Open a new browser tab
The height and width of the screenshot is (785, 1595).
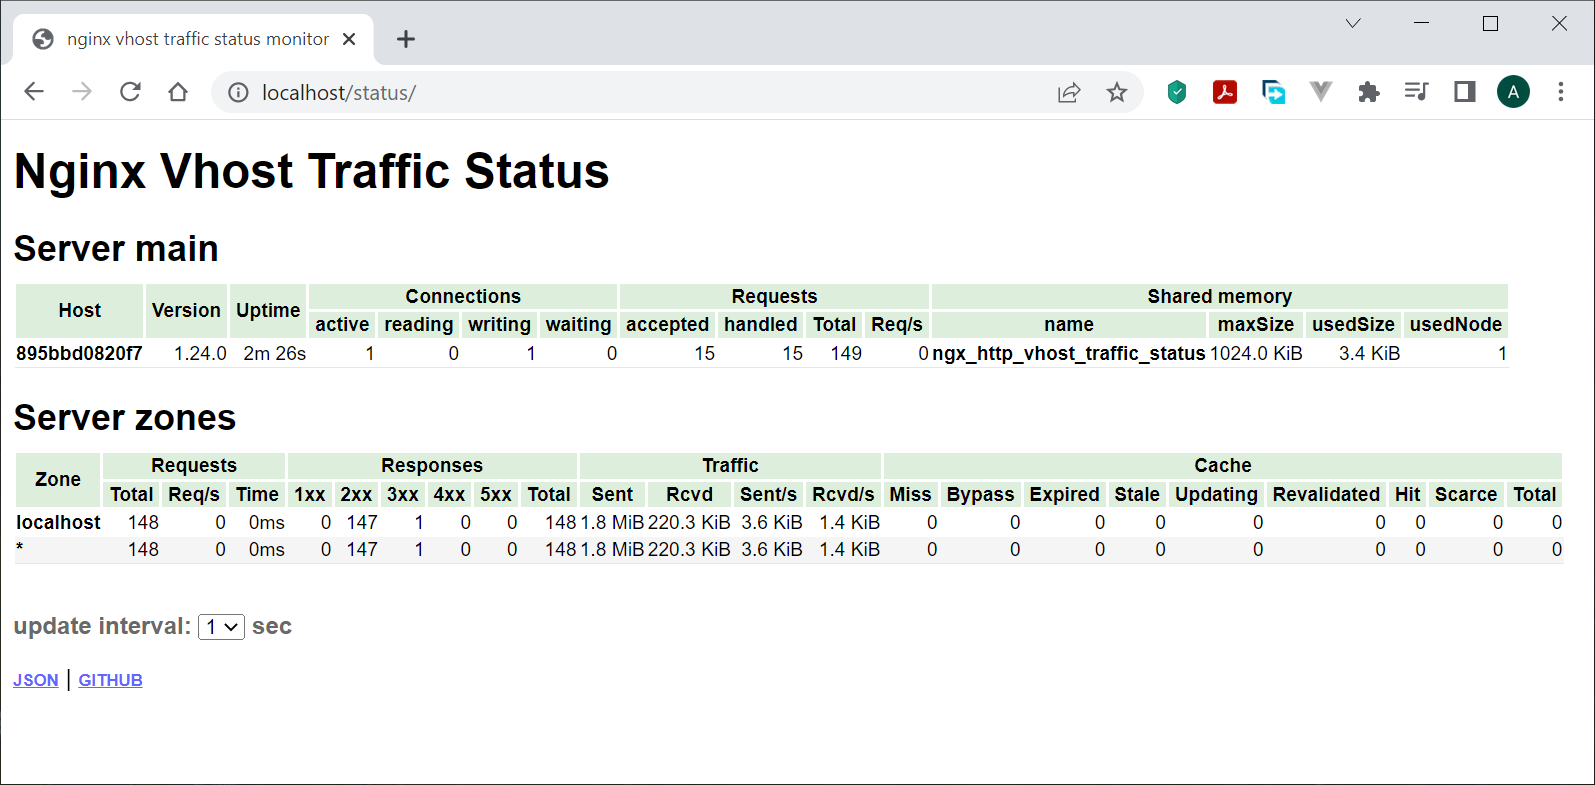pos(405,39)
